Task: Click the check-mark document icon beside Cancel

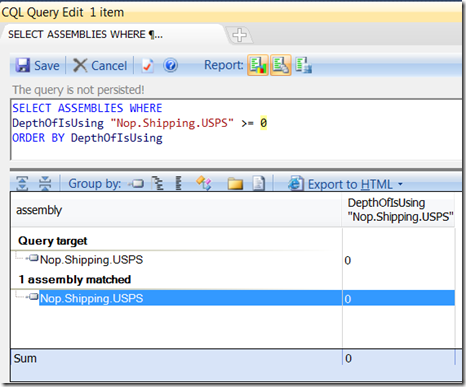Action: point(148,65)
